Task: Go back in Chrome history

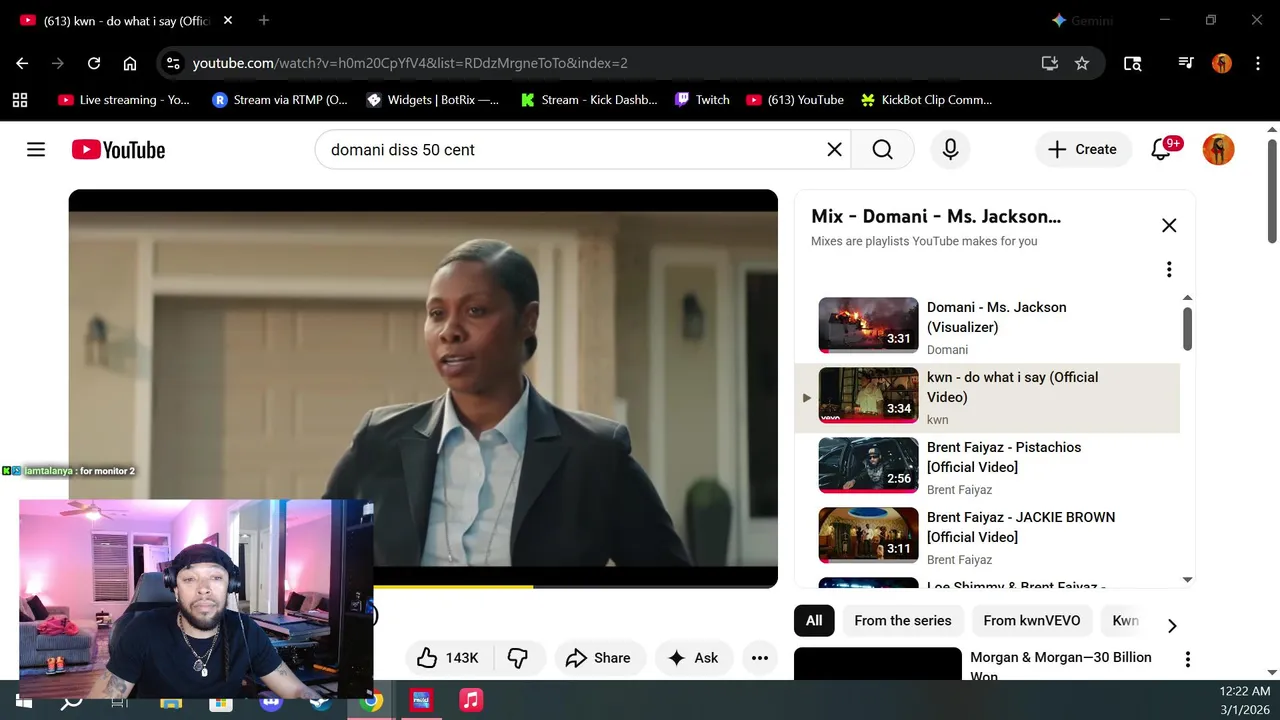Action: click(22, 63)
